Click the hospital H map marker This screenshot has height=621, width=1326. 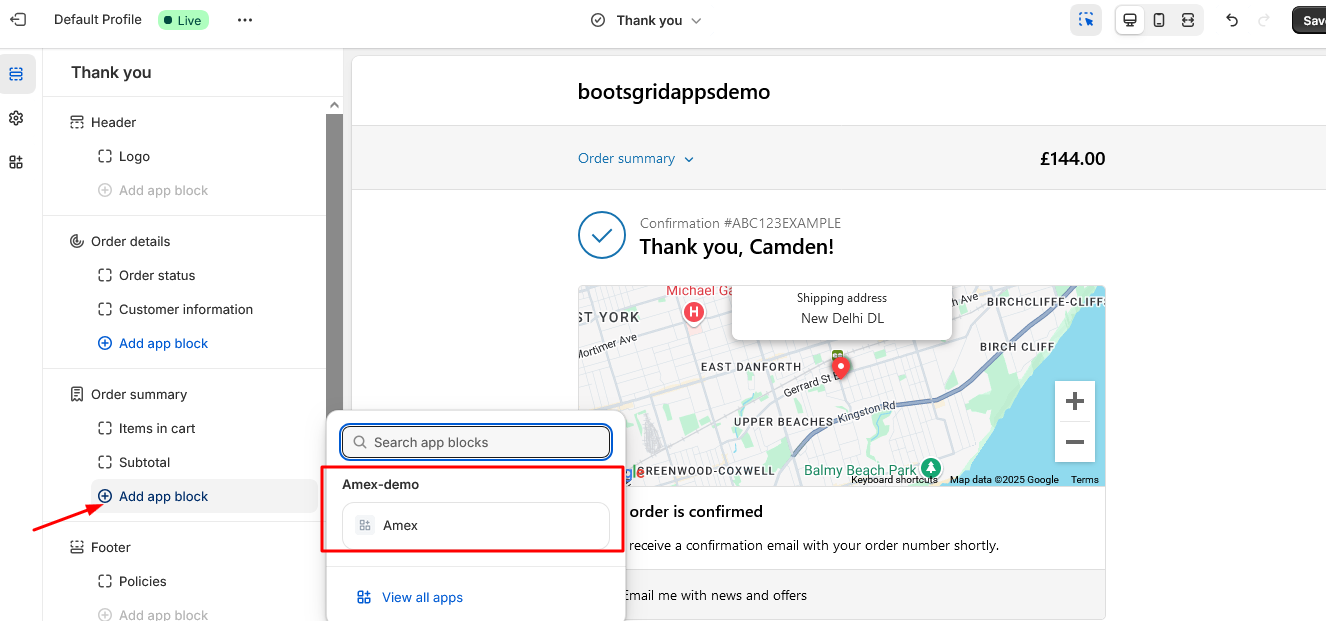[693, 313]
